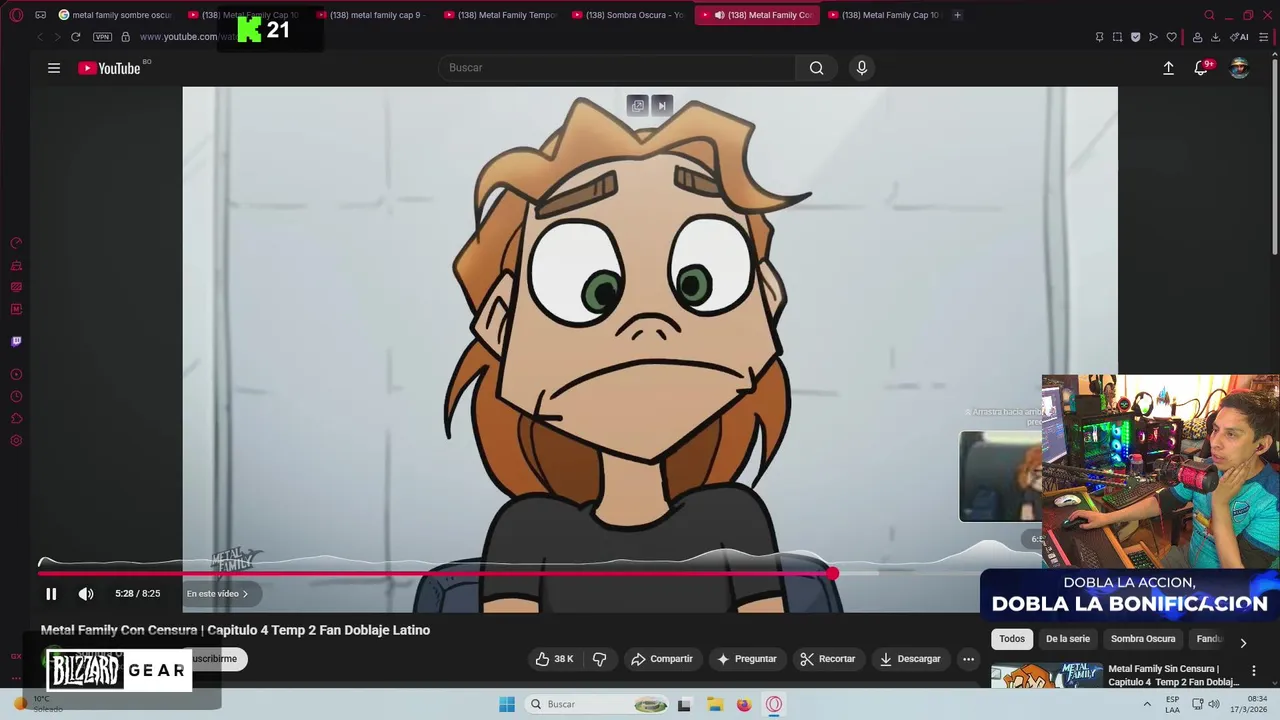This screenshot has width=1280, height=720.
Task: Open the Recortar clip button
Action: click(828, 659)
